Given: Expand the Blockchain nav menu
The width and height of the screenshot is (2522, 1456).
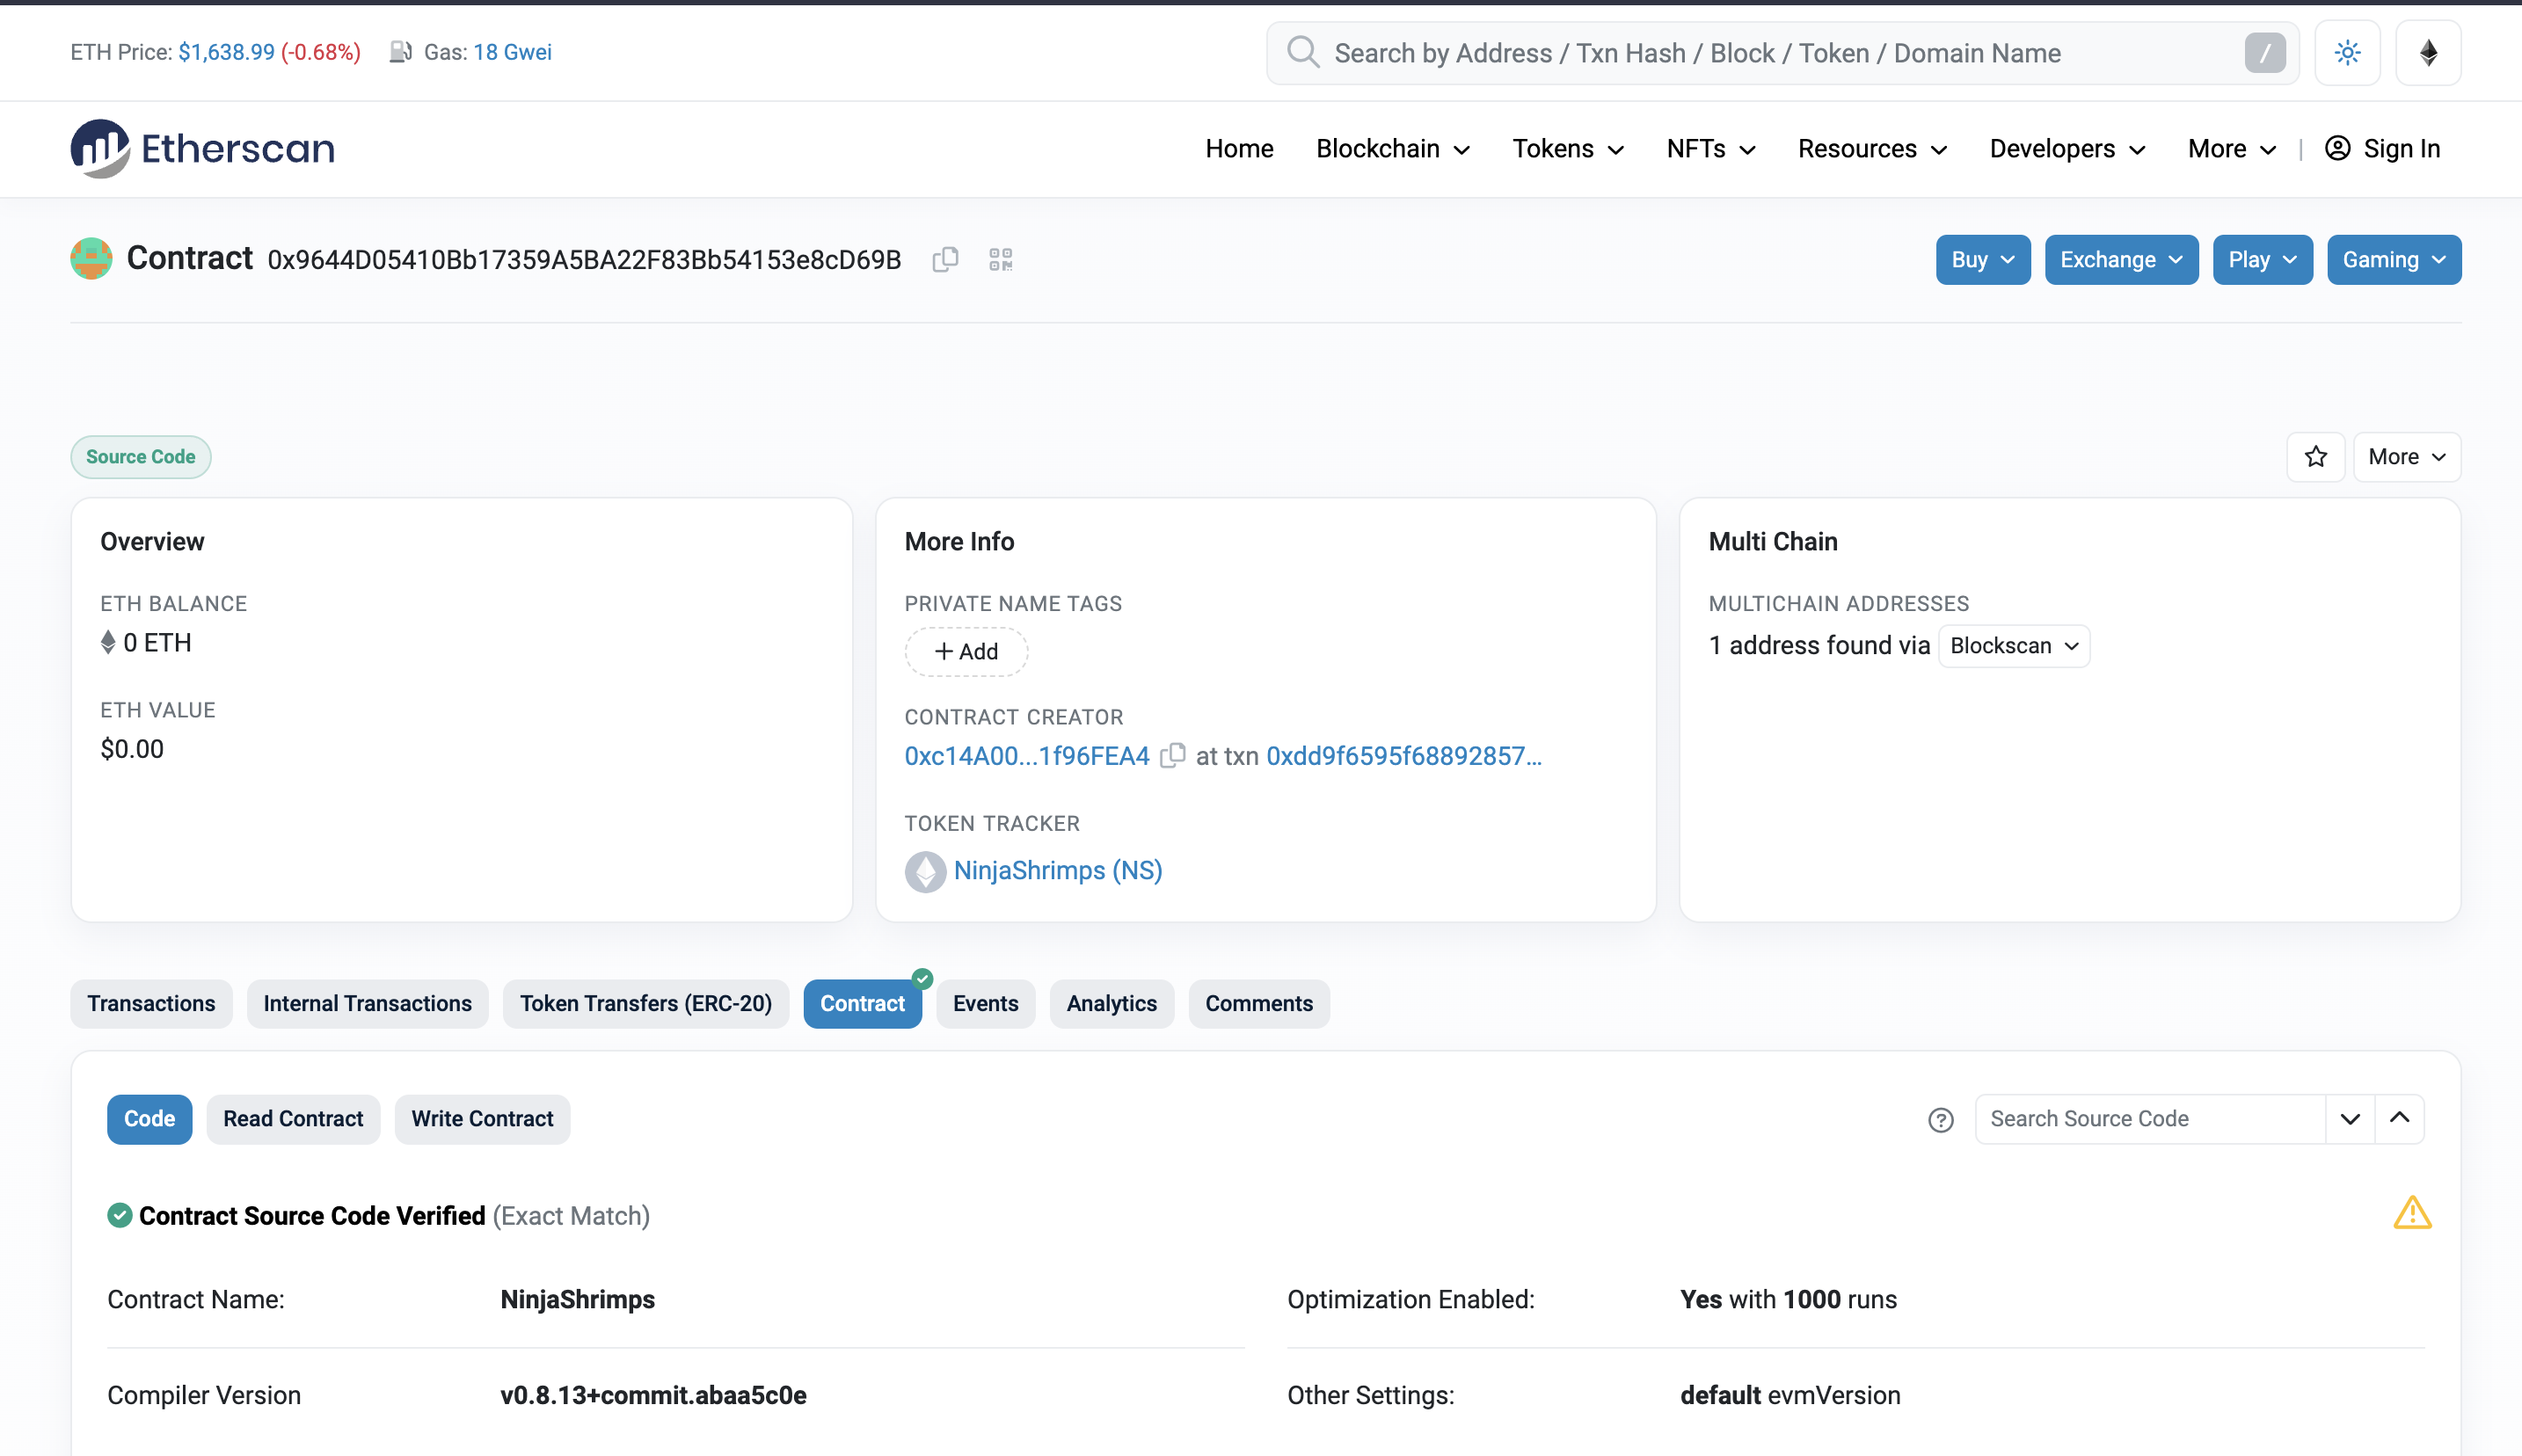Looking at the screenshot, I should pyautogui.click(x=1392, y=149).
